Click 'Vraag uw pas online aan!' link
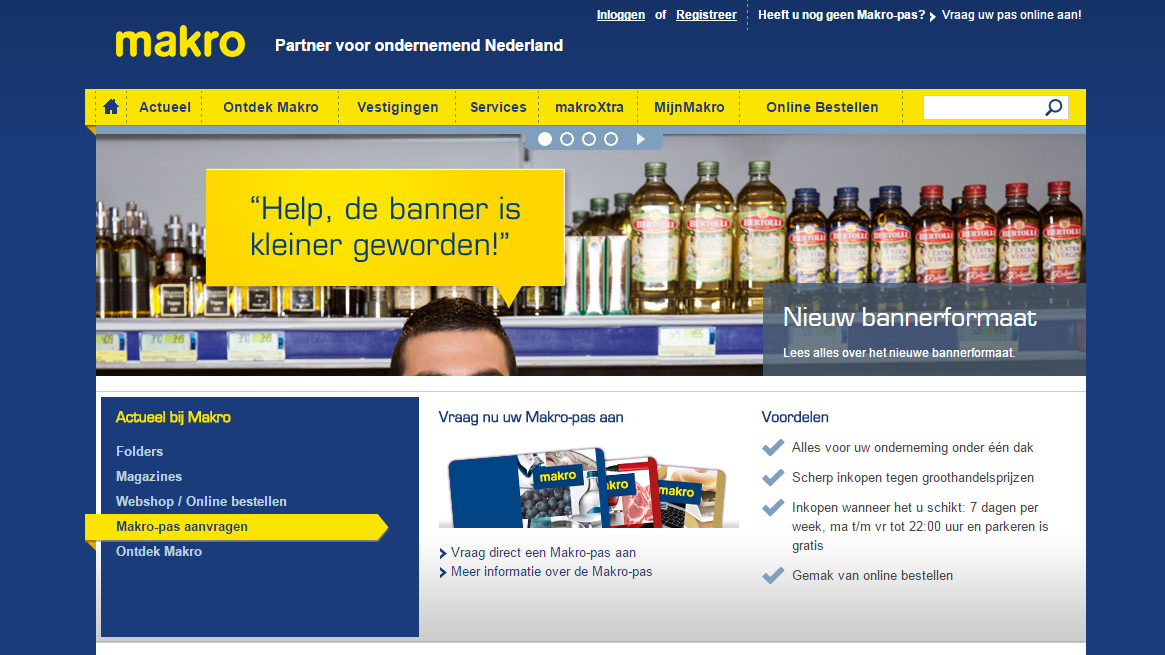The height and width of the screenshot is (655, 1165). point(1011,15)
